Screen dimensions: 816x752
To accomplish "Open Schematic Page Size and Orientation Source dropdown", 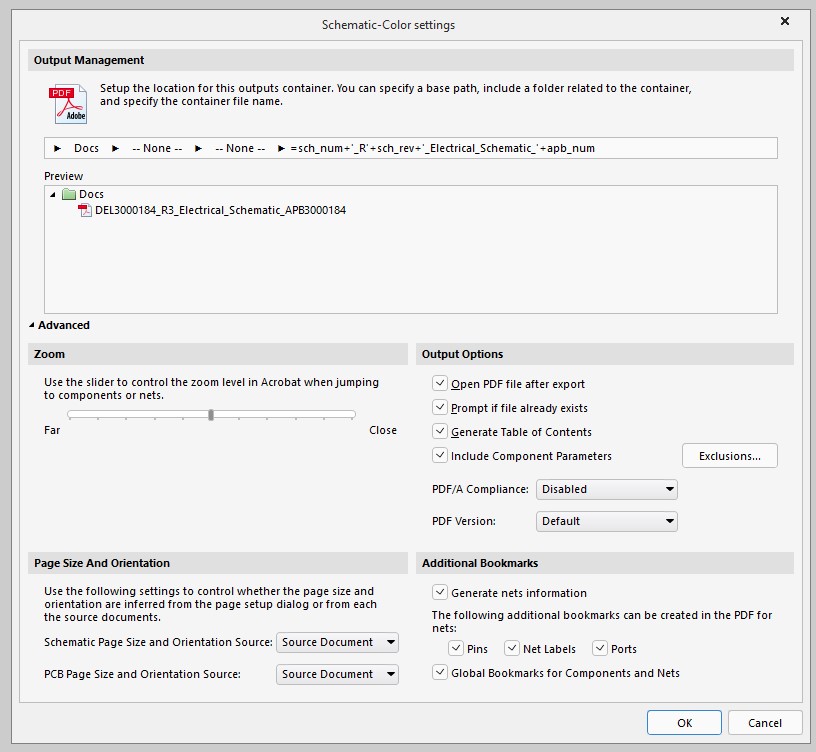I will (337, 642).
